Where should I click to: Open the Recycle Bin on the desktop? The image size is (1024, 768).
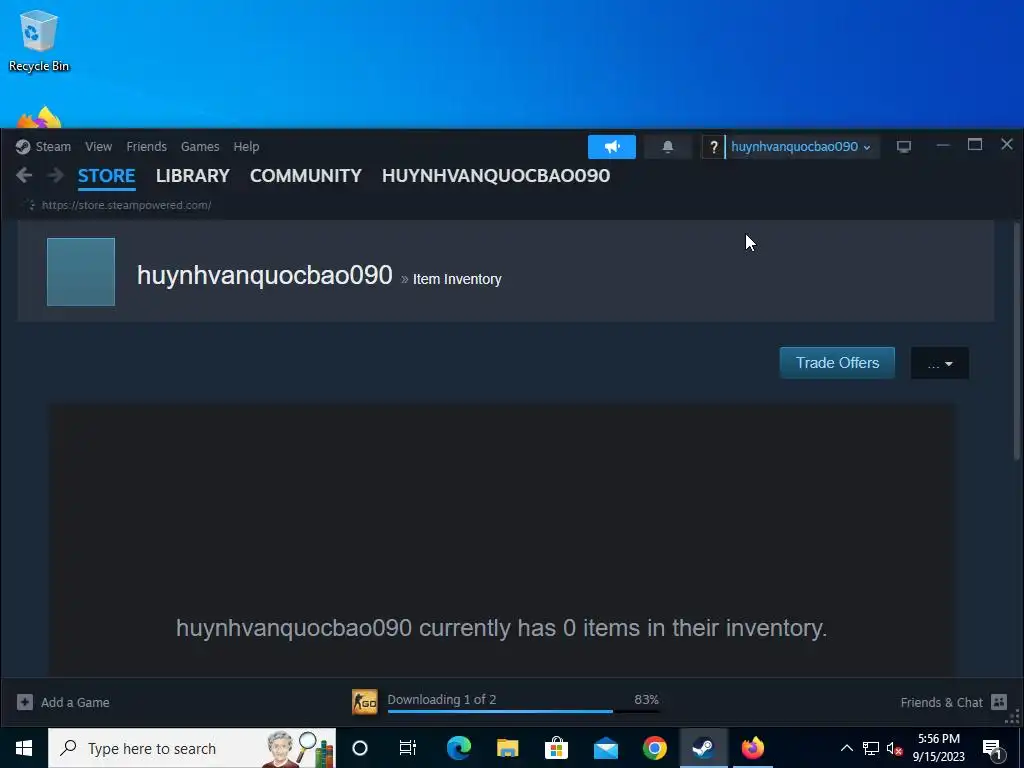[39, 40]
